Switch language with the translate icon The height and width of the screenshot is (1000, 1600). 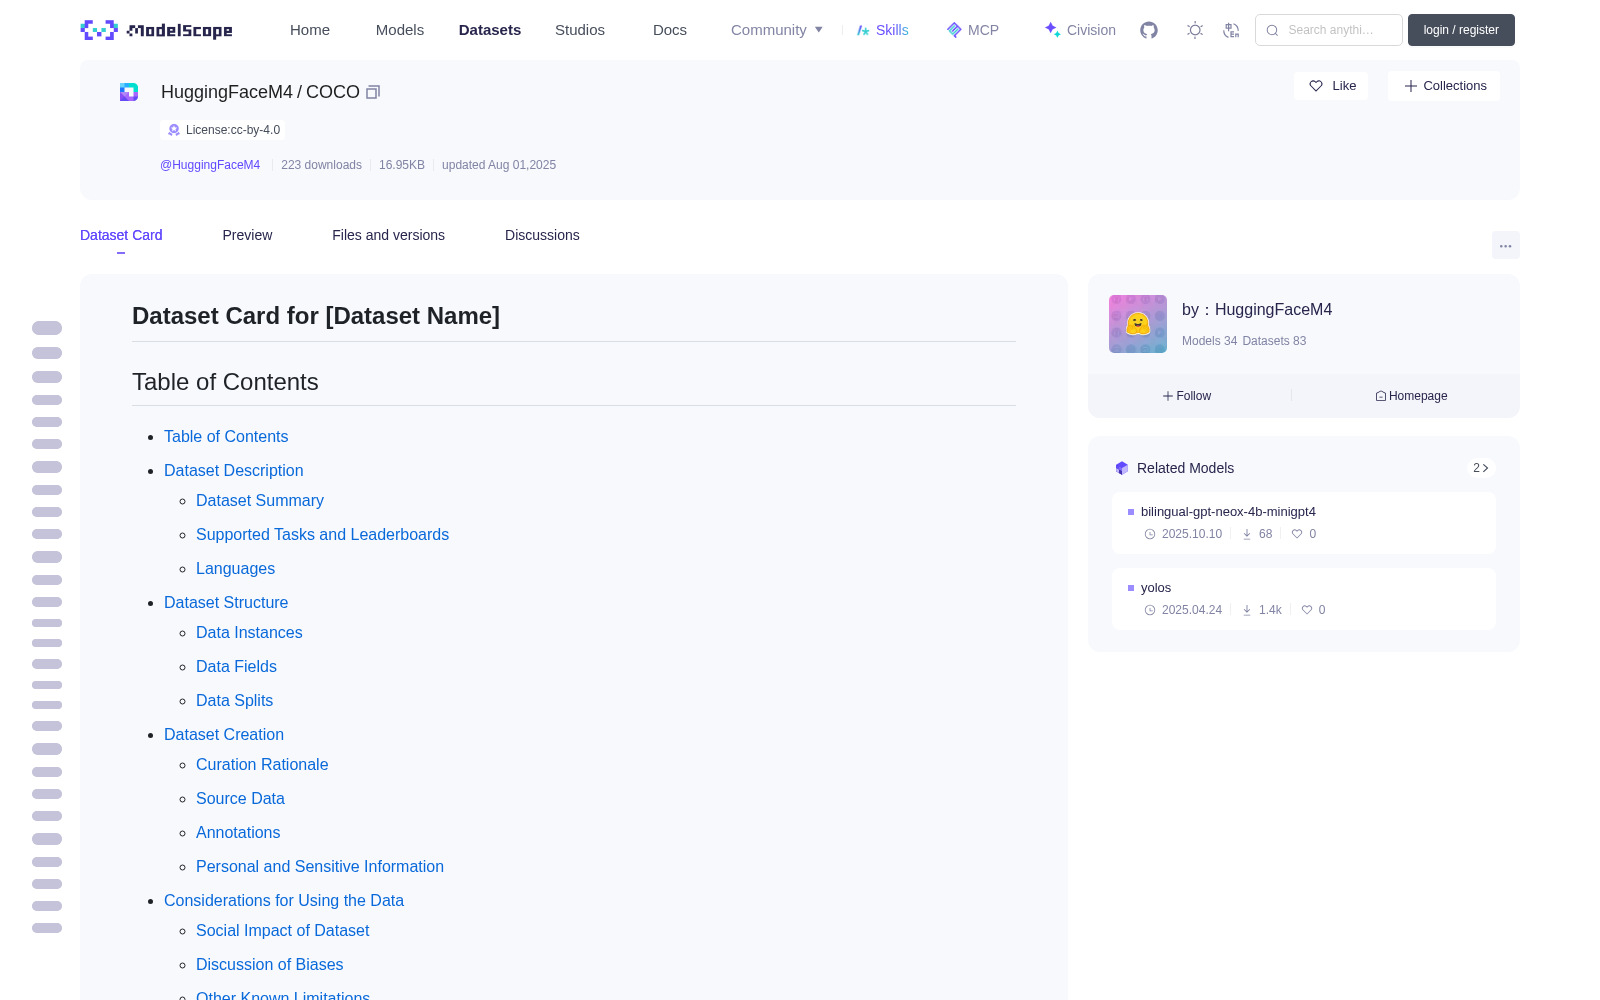1232,30
